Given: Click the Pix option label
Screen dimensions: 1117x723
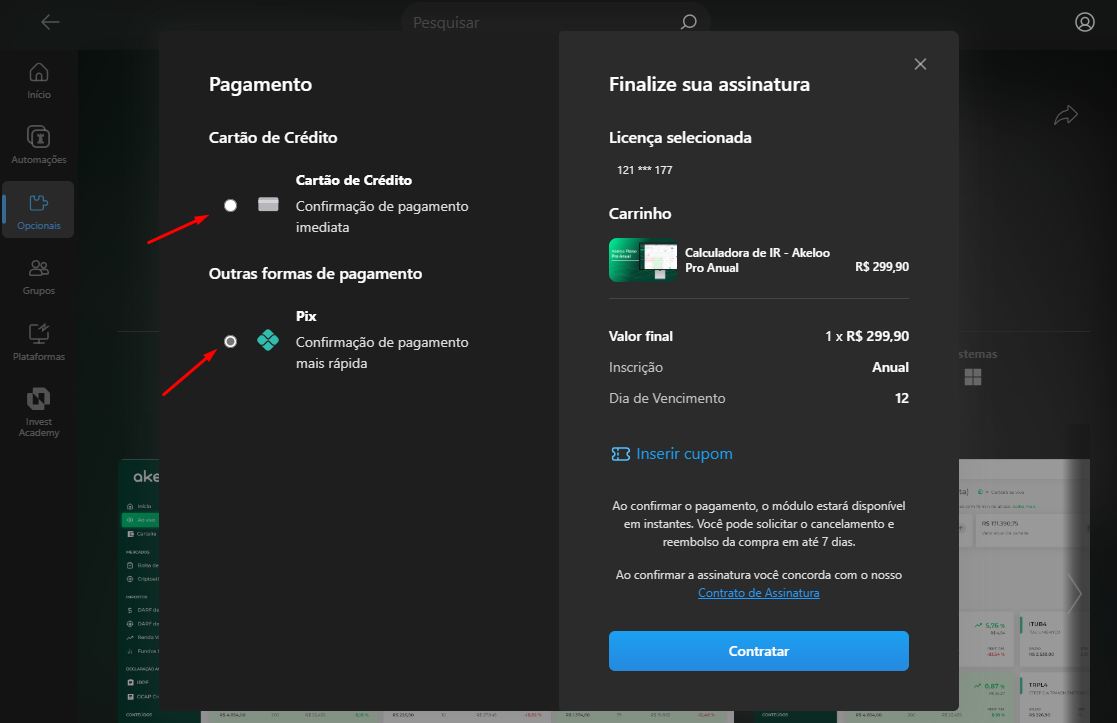Looking at the screenshot, I should click(306, 316).
